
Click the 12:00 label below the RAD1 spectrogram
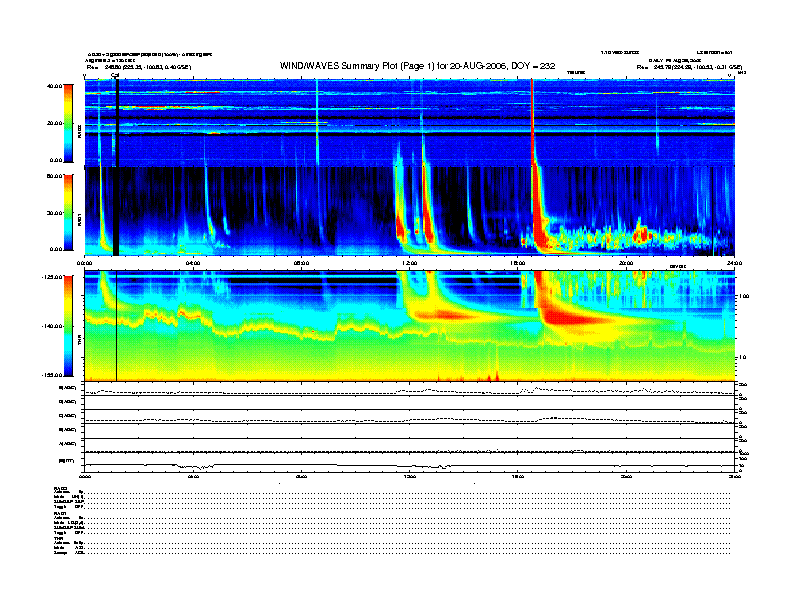coord(410,263)
